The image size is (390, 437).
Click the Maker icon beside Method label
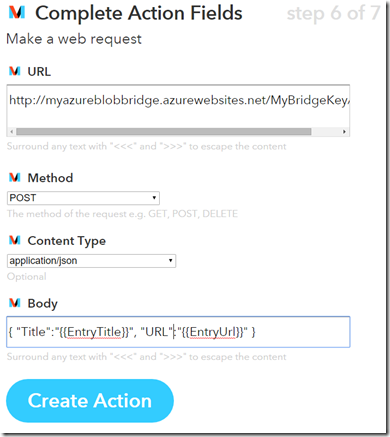click(x=15, y=178)
